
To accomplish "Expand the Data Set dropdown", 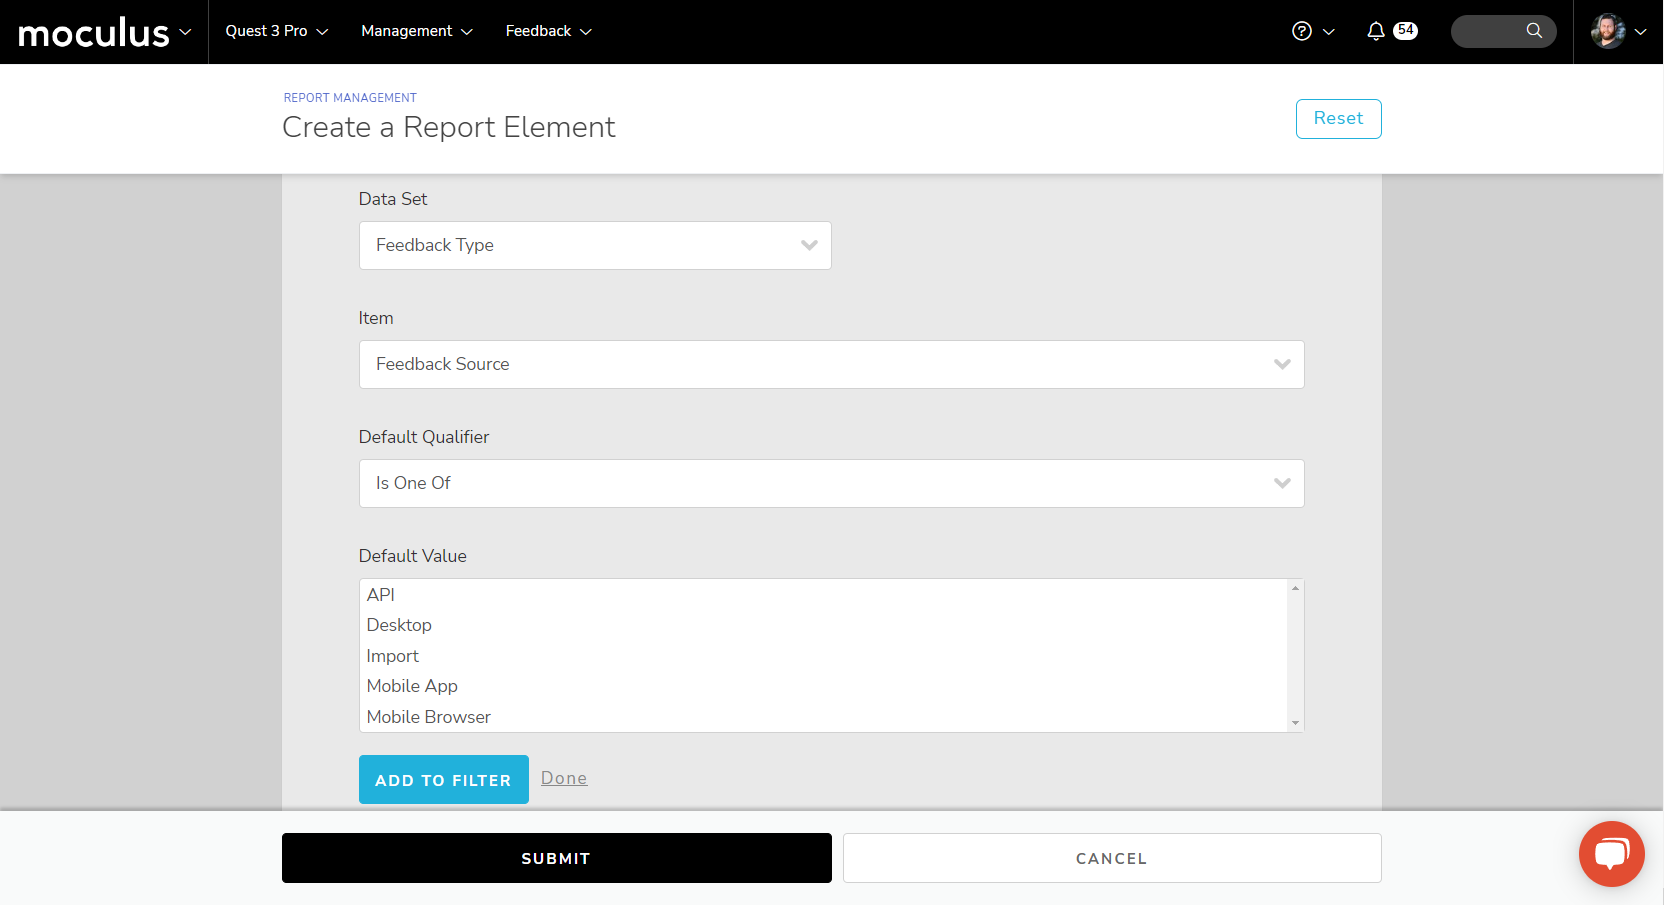I will [595, 245].
